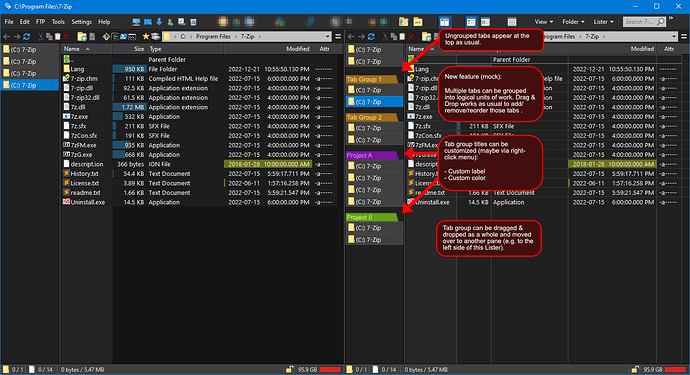Toggle the dual-pane layout button

444,22
